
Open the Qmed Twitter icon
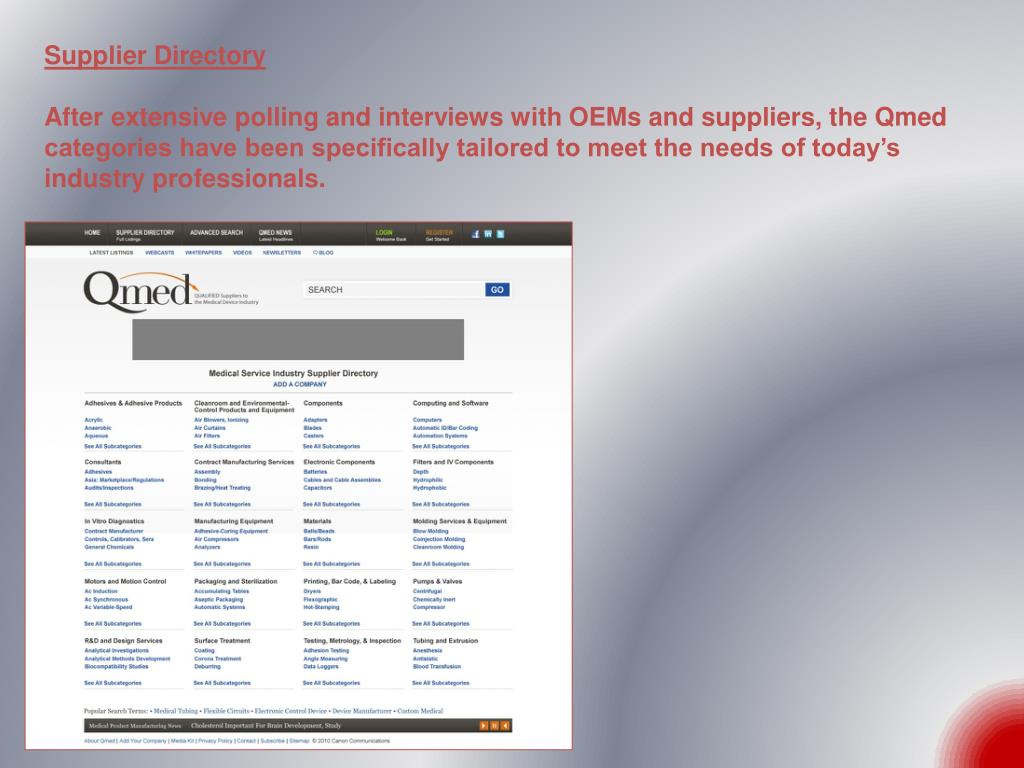tap(500, 234)
